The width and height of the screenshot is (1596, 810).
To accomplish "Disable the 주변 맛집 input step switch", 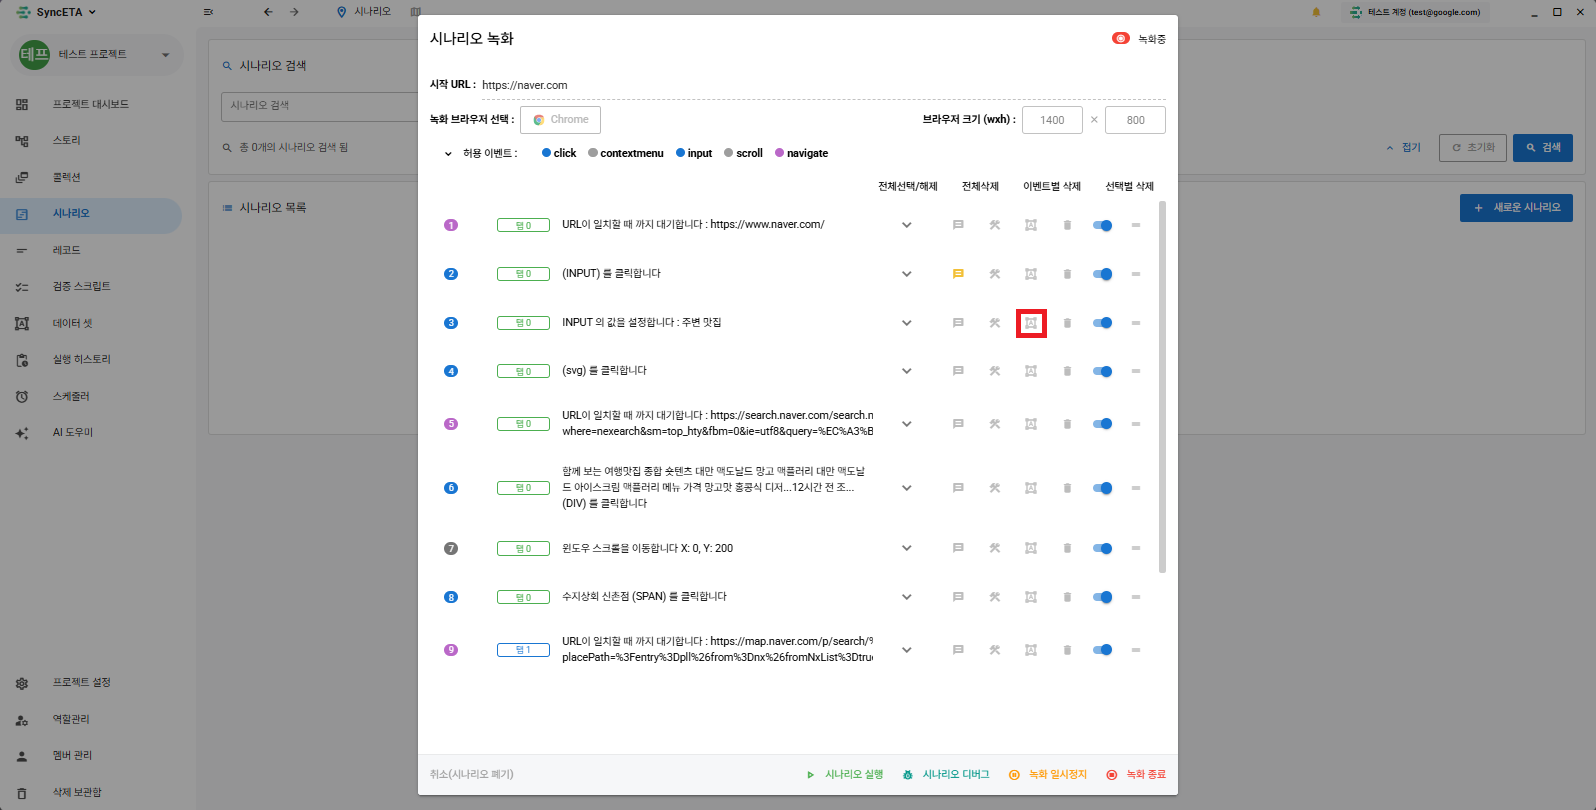I will click(1102, 323).
